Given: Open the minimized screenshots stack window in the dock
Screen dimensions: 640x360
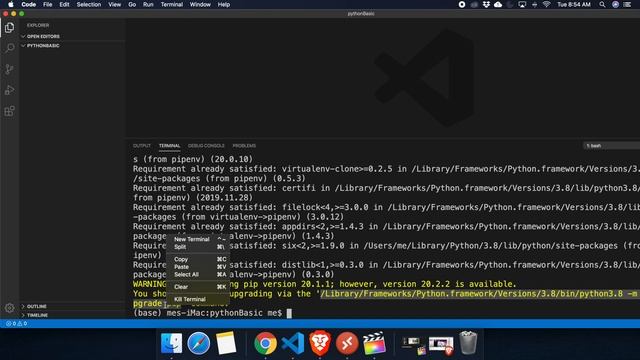Looking at the screenshot, I should (x=413, y=345).
